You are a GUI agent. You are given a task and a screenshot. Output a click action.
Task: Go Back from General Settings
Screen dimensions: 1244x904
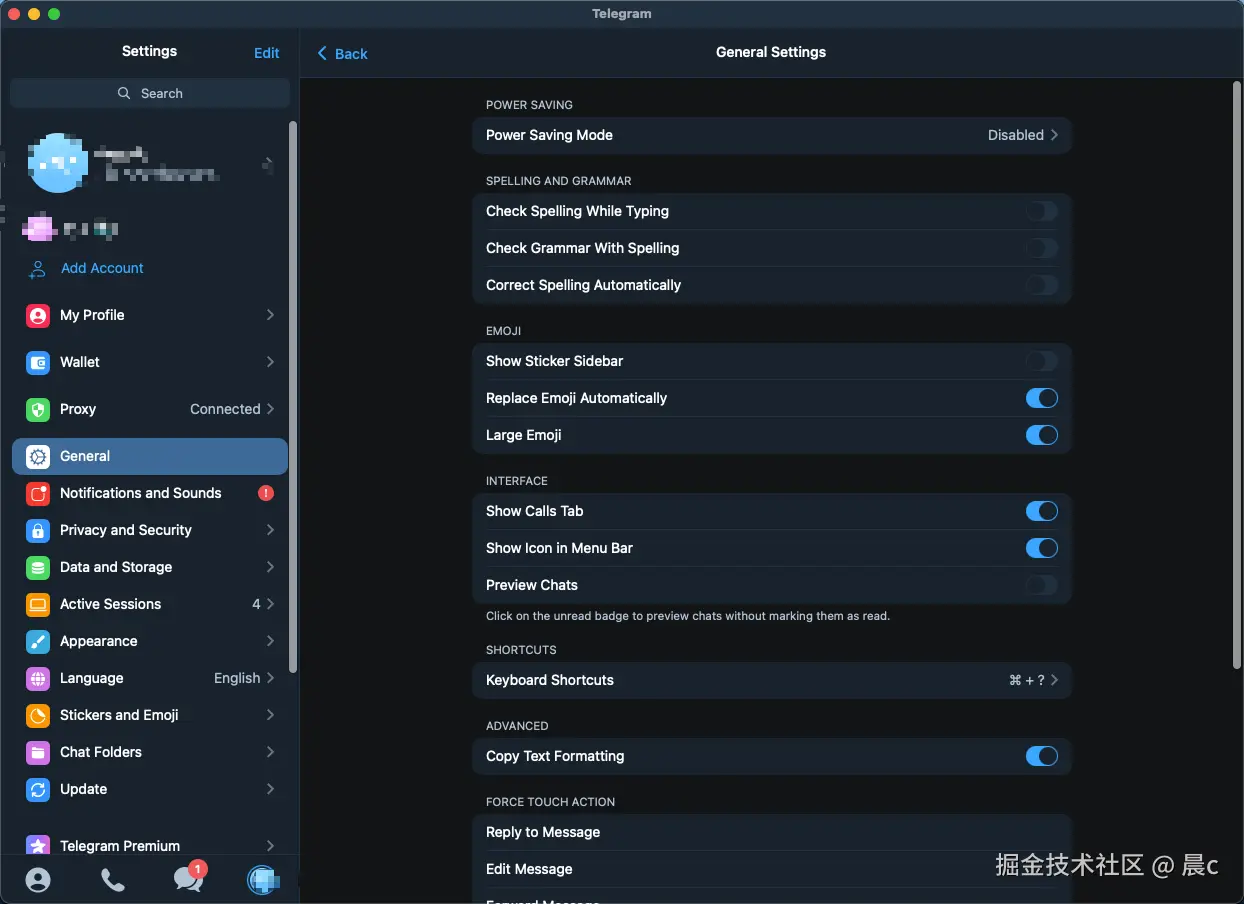point(342,53)
